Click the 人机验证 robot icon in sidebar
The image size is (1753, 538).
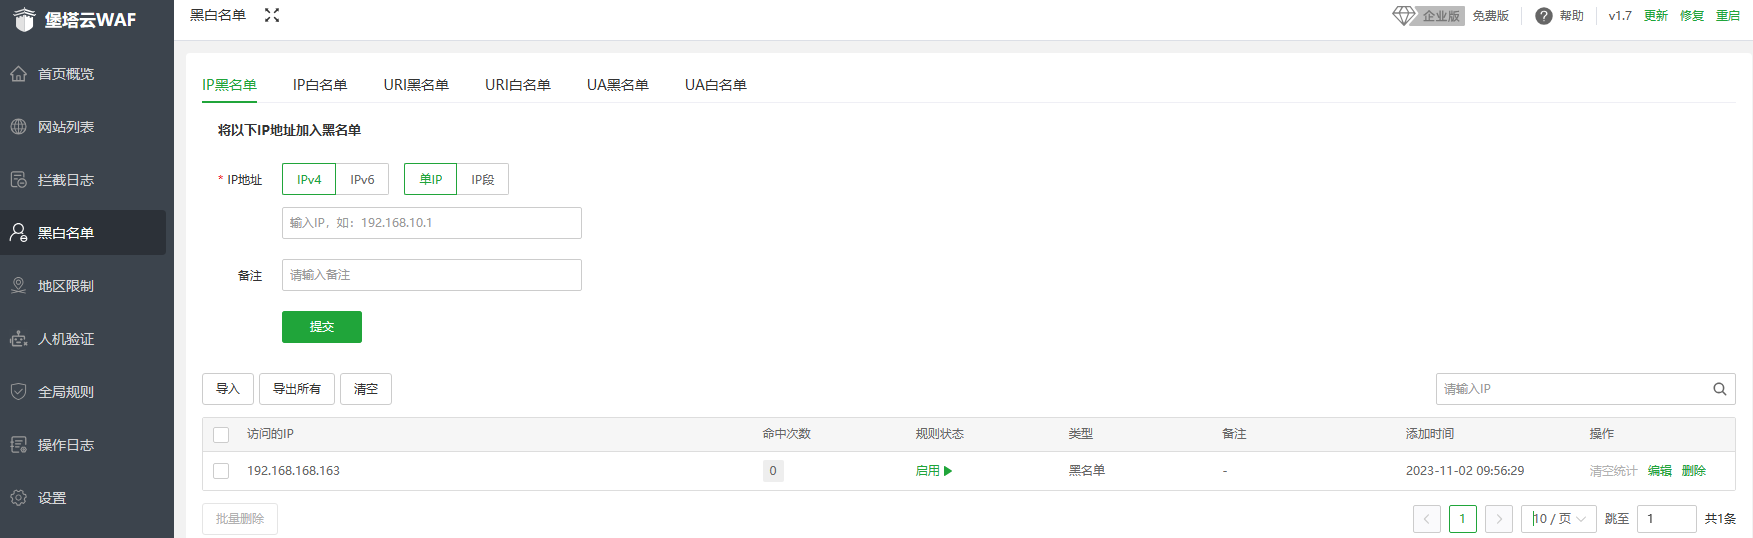click(x=18, y=339)
